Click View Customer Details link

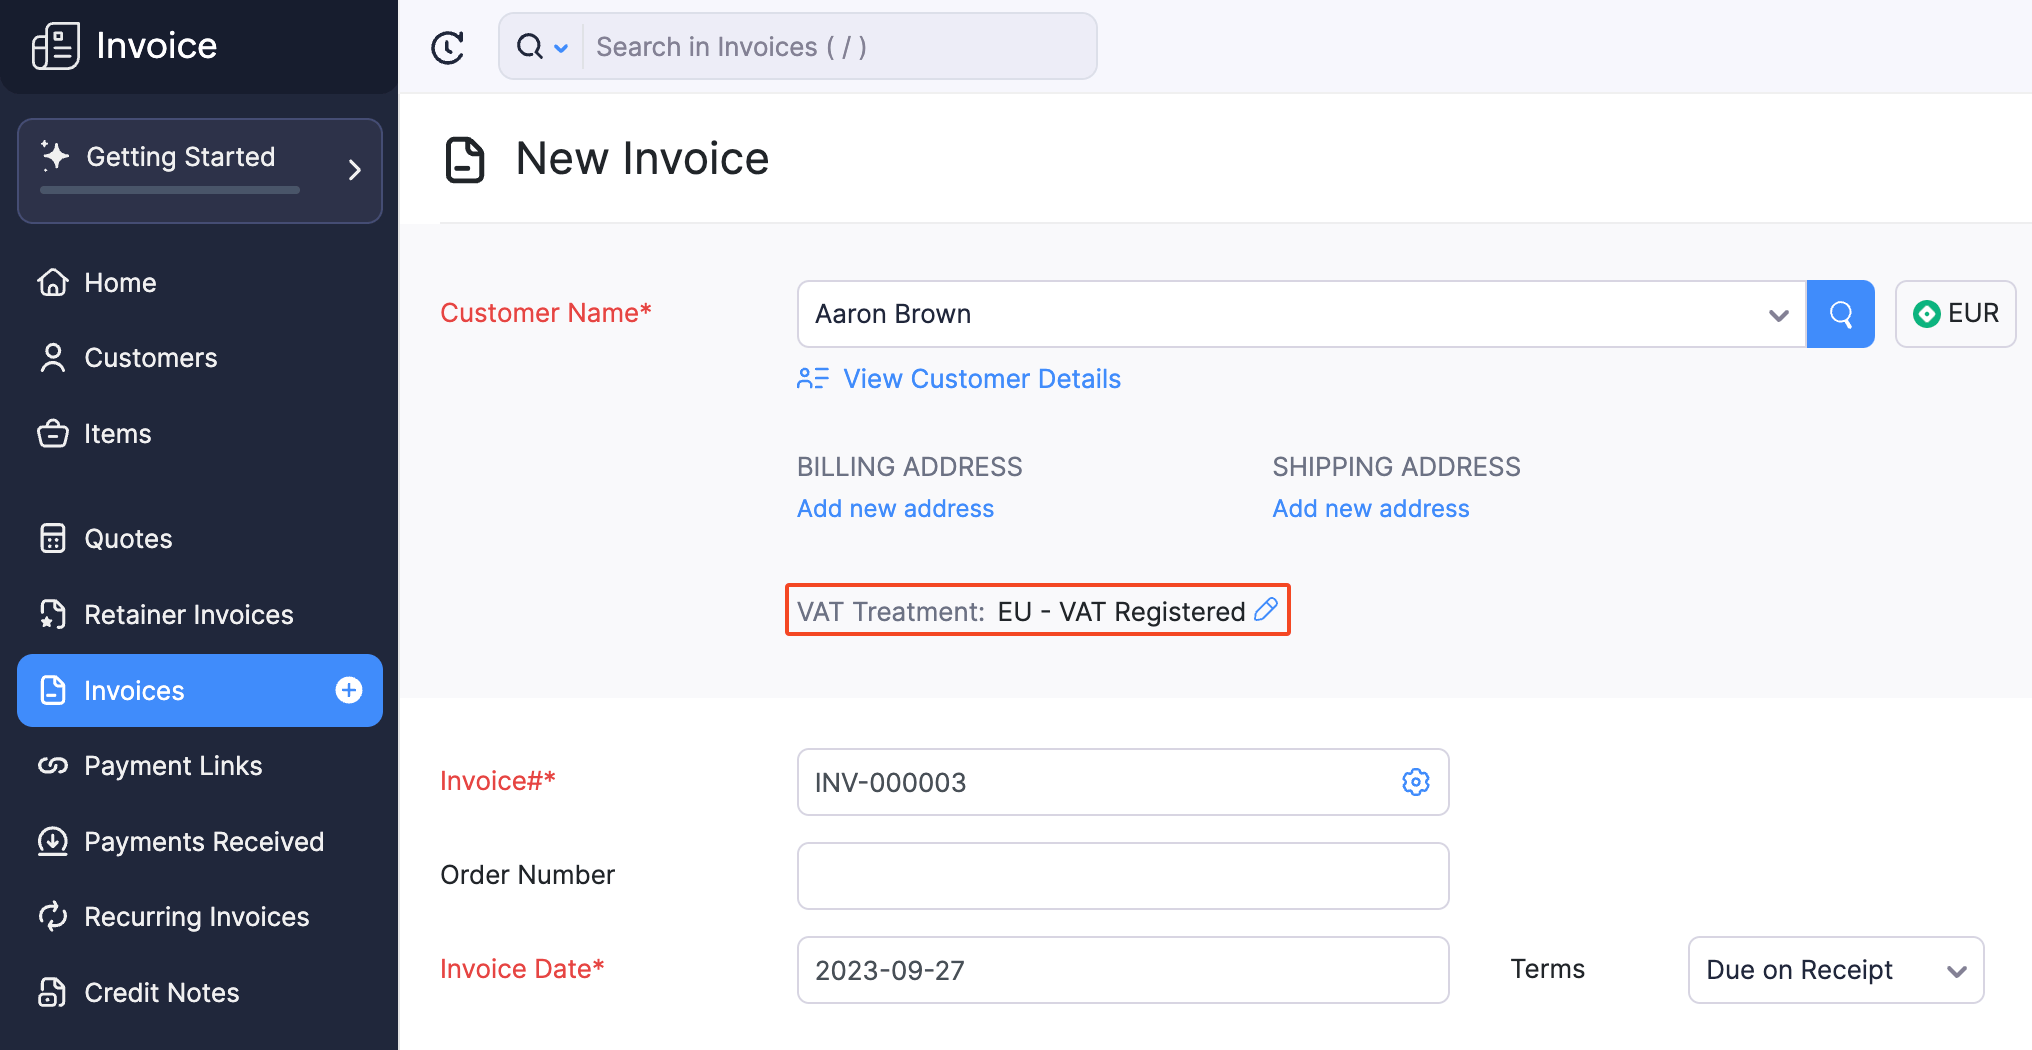tap(981, 378)
